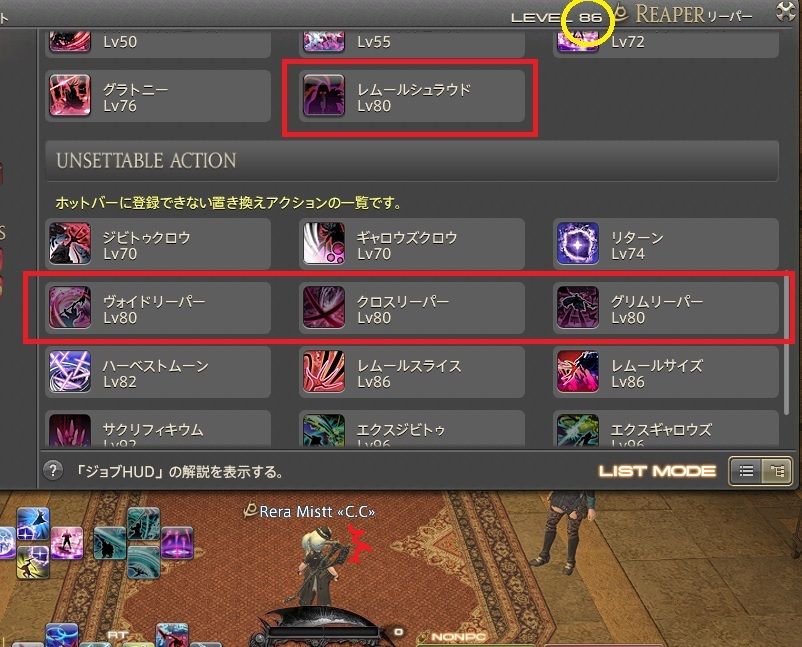
Task: Click the Unsettable Action section header
Action: [412, 161]
